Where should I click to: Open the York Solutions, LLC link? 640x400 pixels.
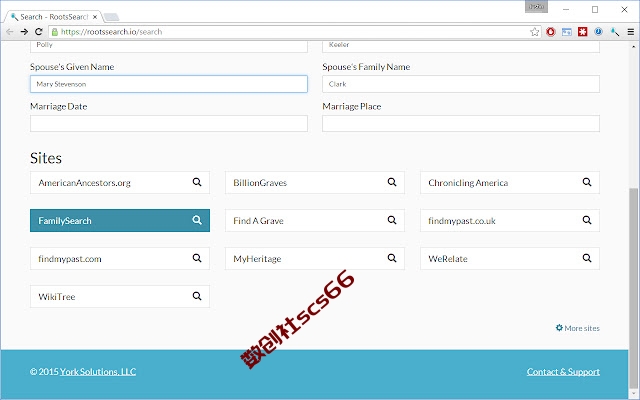98,371
